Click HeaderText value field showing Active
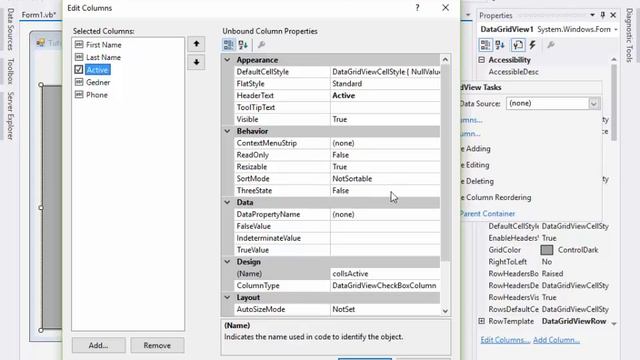 point(385,96)
